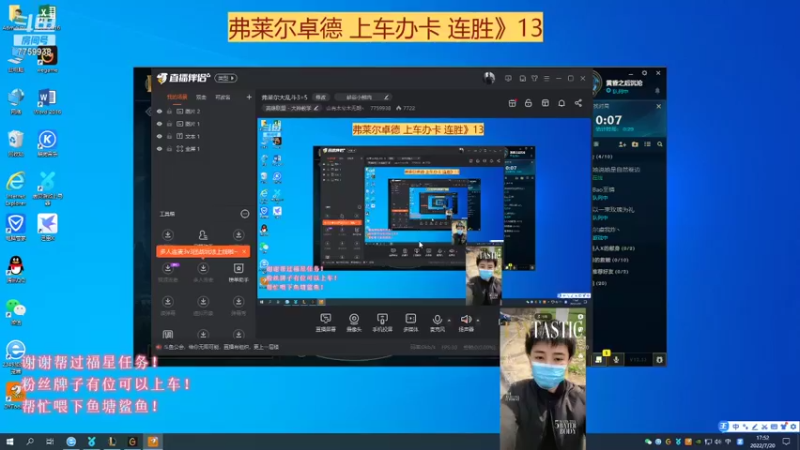Open the person-shaped tool in the toolbox

pyautogui.click(x=203, y=235)
